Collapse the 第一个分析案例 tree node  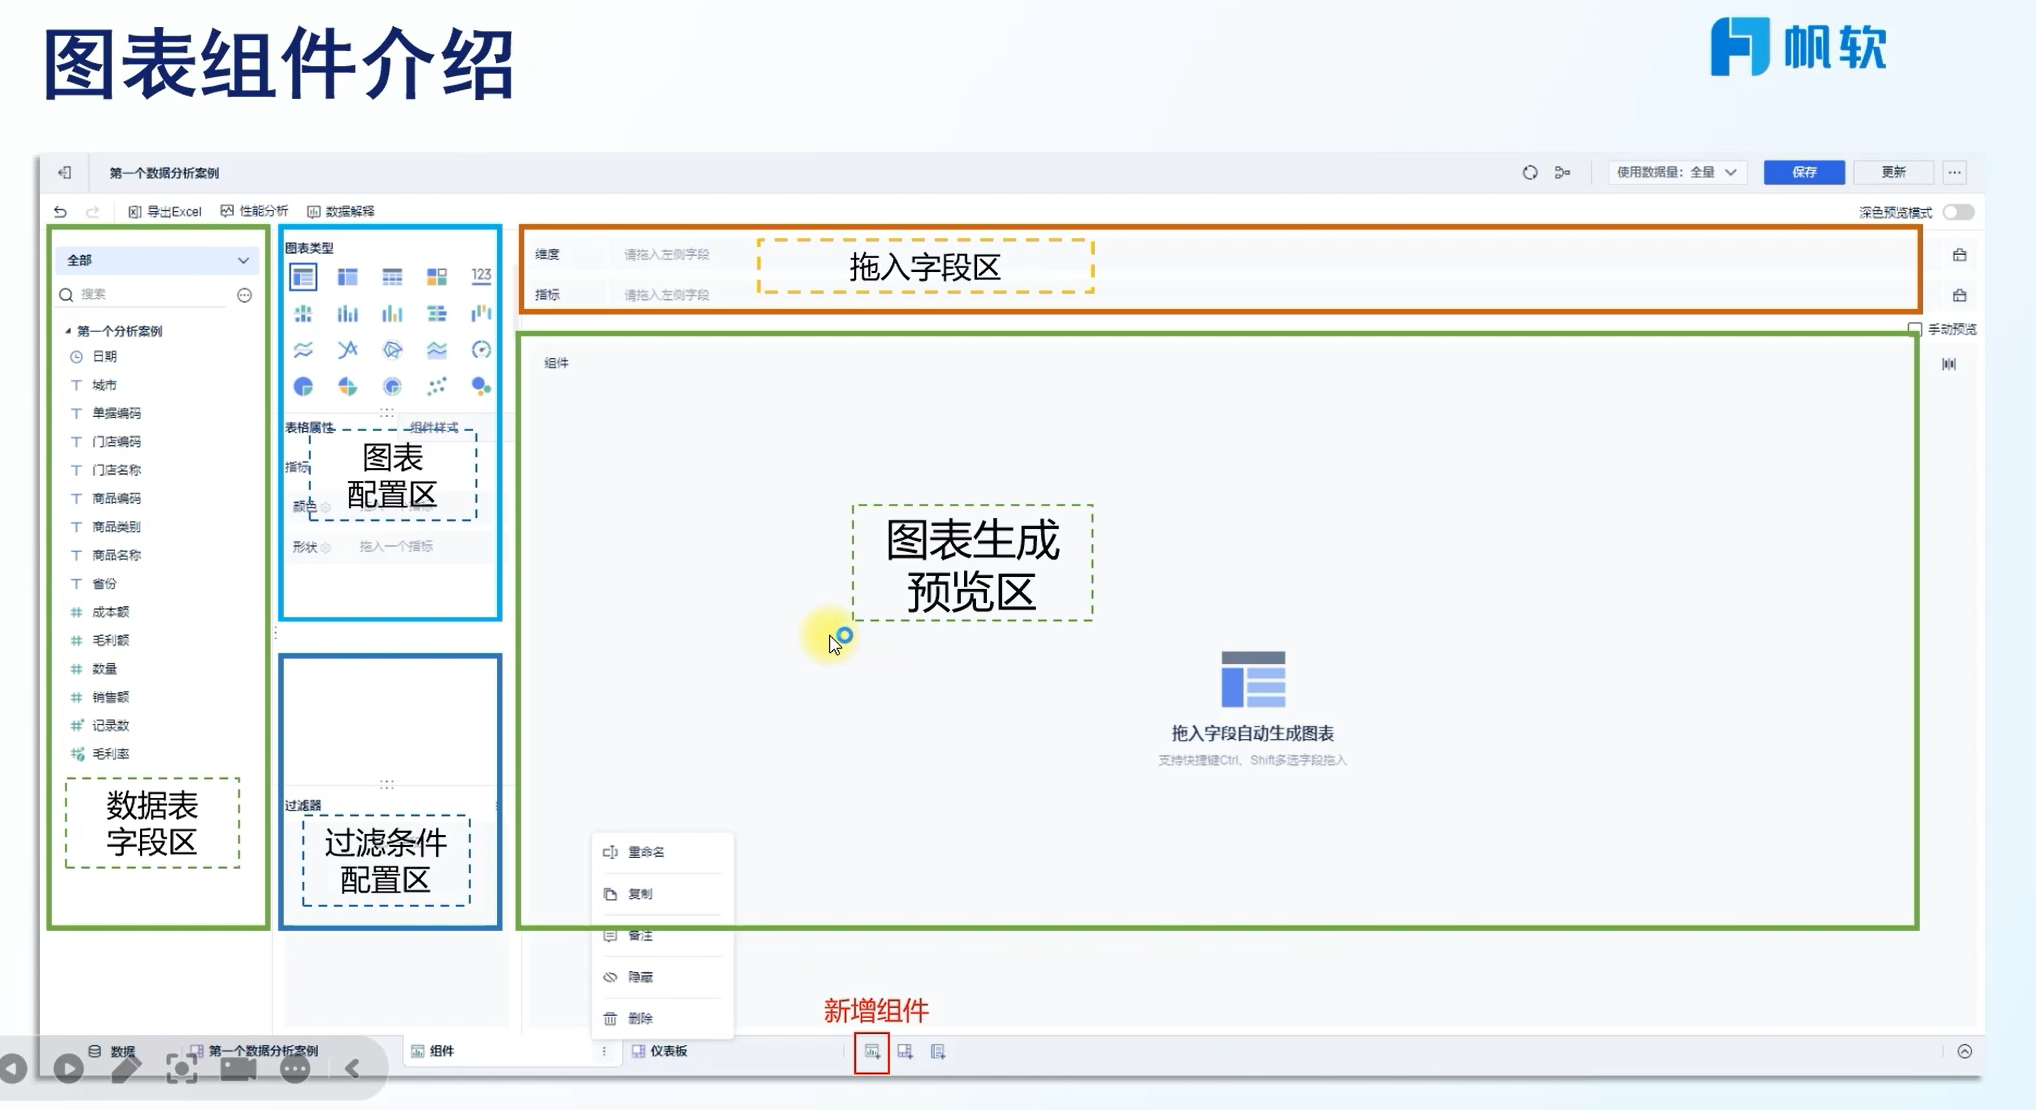pos(68,331)
